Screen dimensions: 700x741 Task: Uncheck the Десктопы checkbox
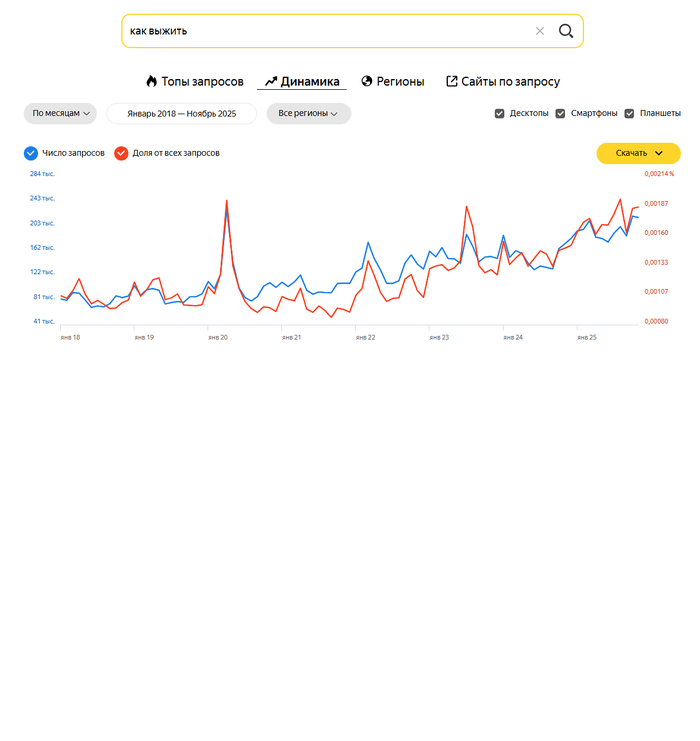click(x=500, y=114)
